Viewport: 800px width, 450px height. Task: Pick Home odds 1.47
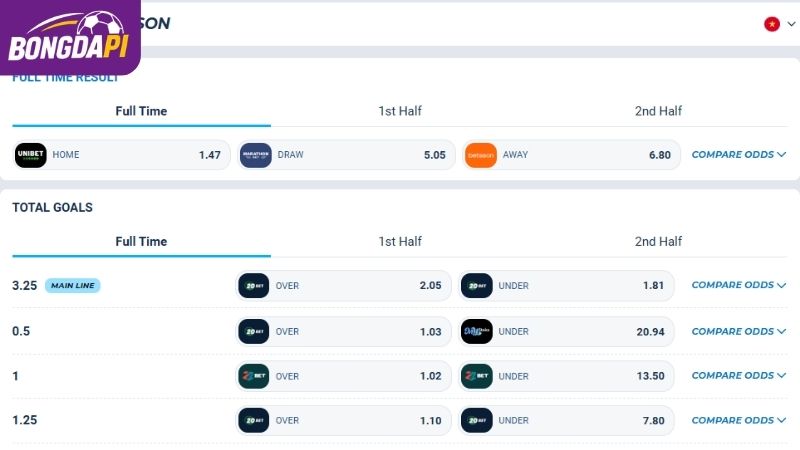[121, 155]
